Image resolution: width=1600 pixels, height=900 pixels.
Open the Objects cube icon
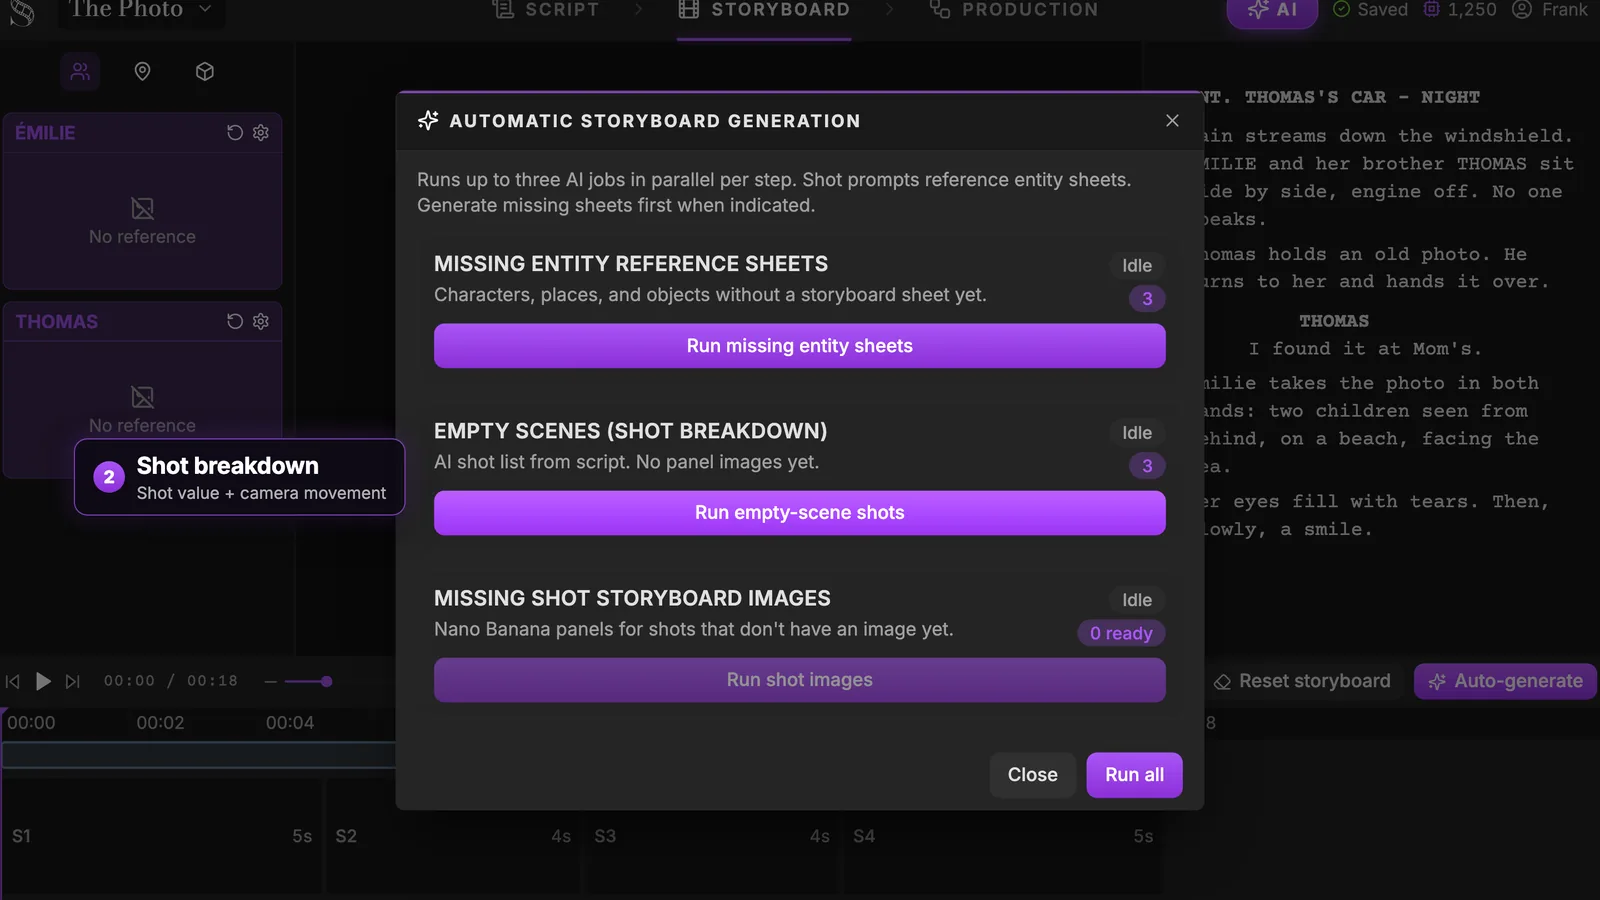pyautogui.click(x=205, y=71)
